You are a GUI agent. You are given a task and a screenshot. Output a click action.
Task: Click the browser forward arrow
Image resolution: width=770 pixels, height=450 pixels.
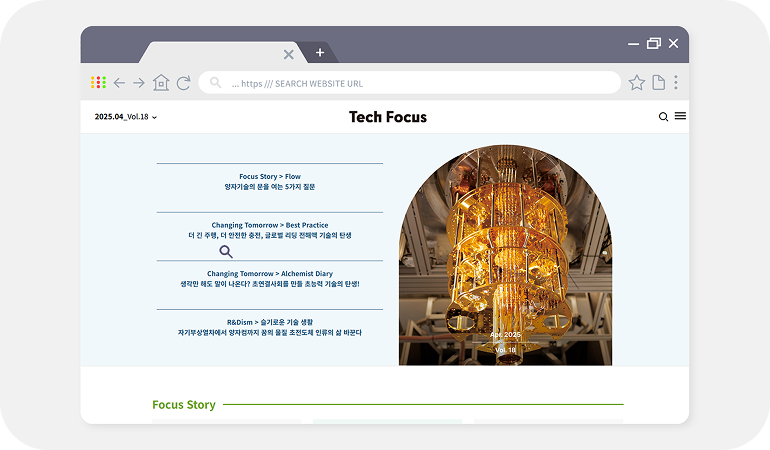(139, 83)
